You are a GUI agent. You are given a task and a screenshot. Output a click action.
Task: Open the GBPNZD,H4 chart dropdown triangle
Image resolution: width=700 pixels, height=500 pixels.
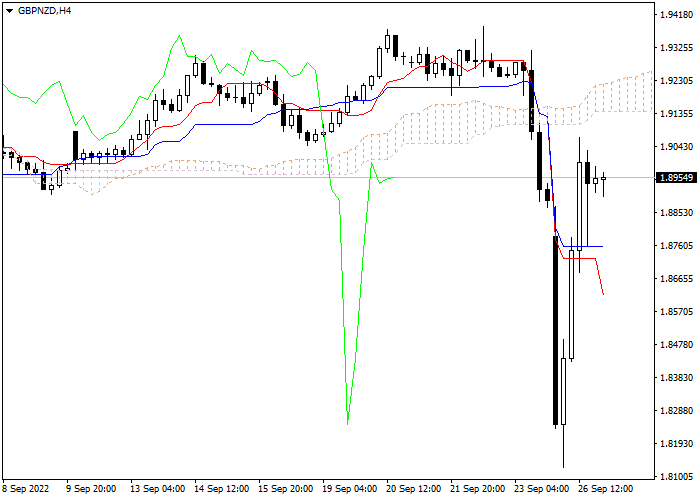9,11
